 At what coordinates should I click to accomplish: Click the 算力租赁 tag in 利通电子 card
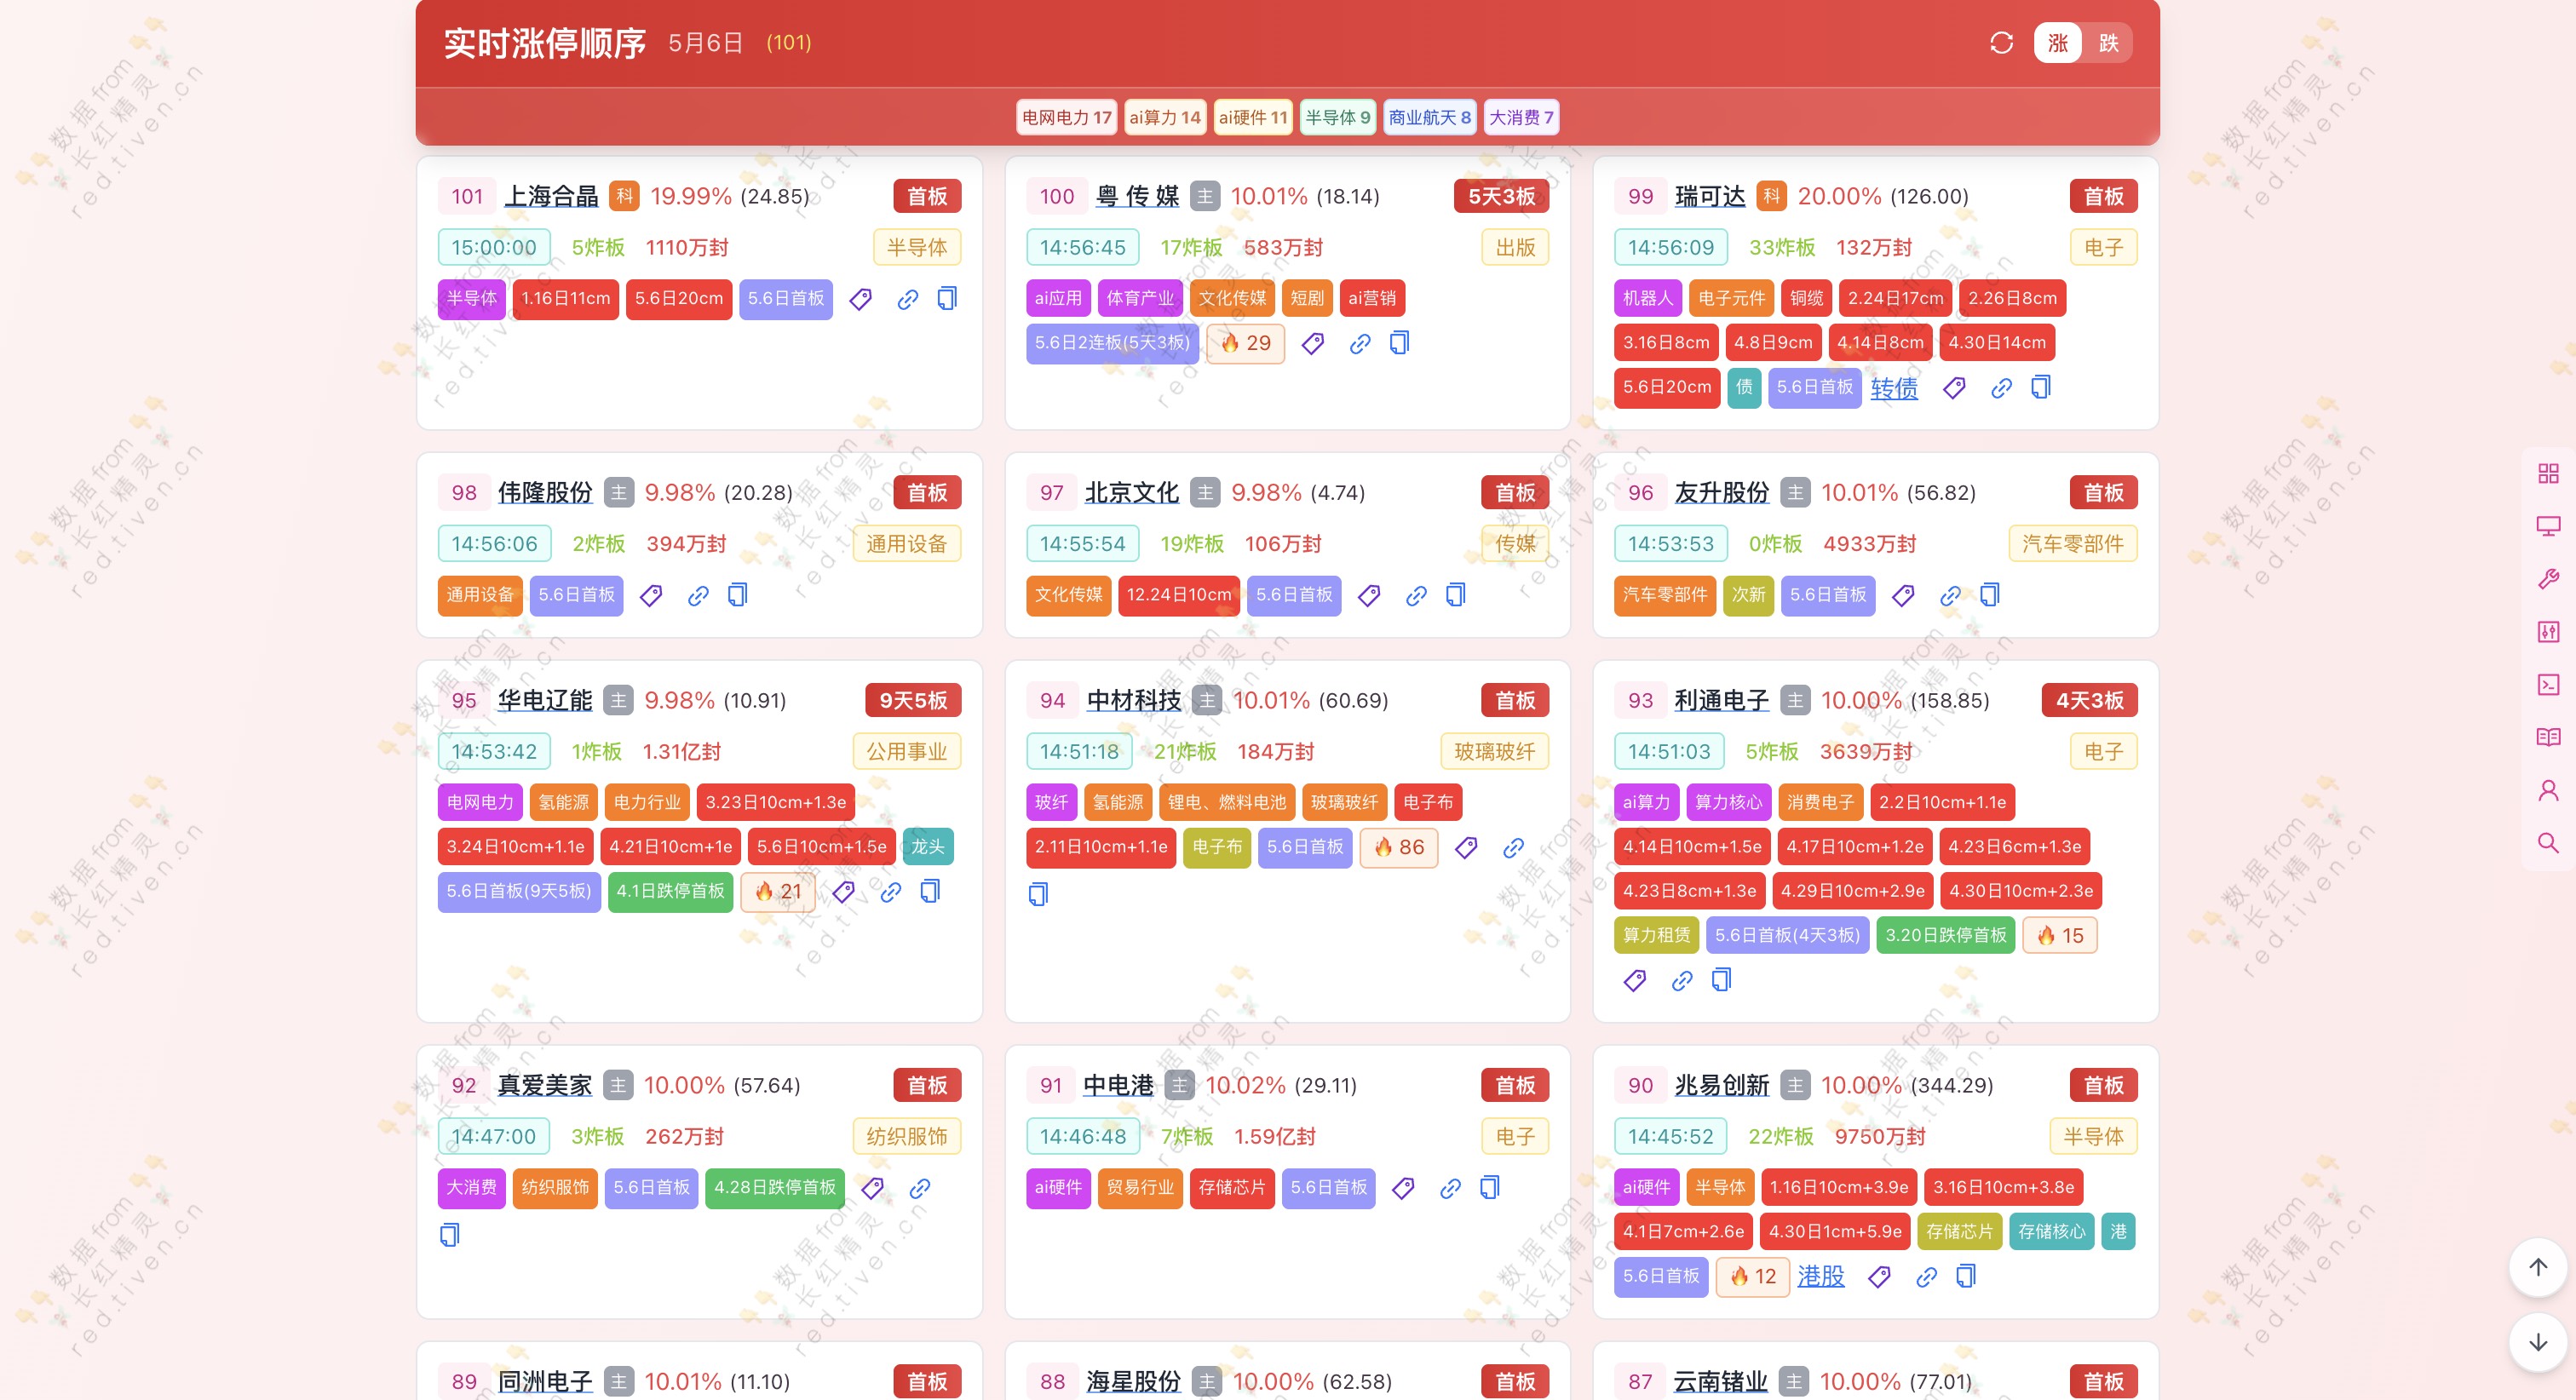[1656, 936]
